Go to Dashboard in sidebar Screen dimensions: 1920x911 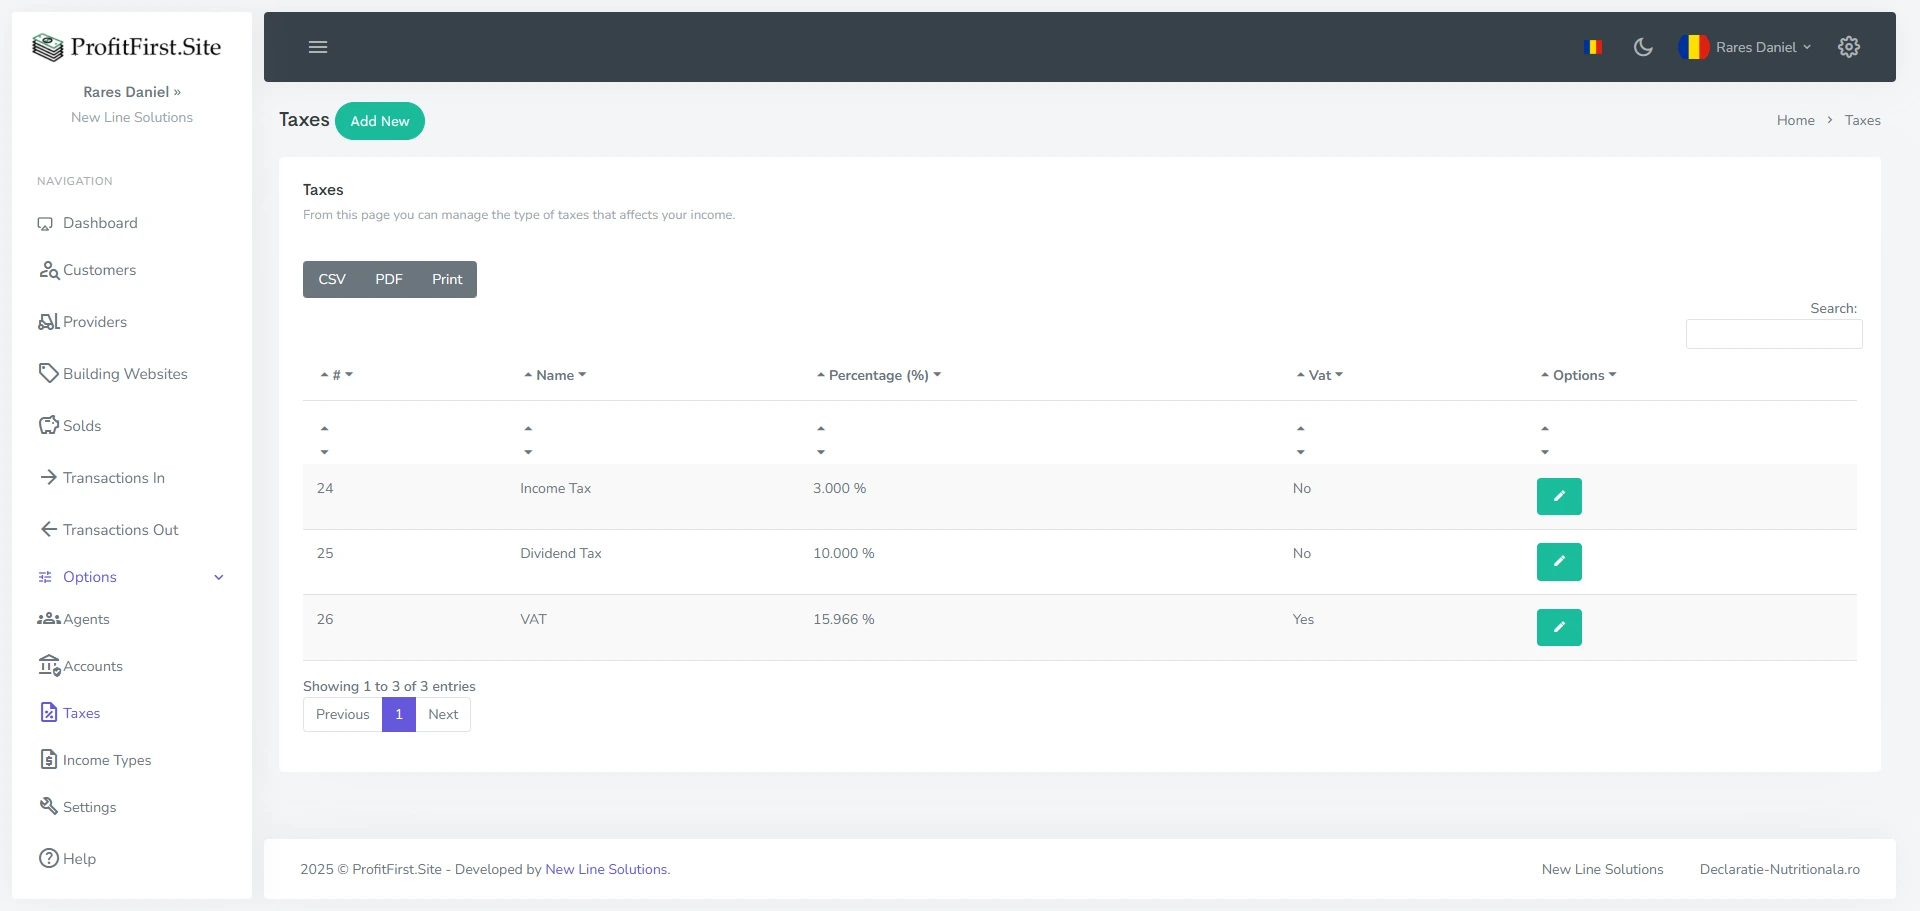(x=100, y=223)
